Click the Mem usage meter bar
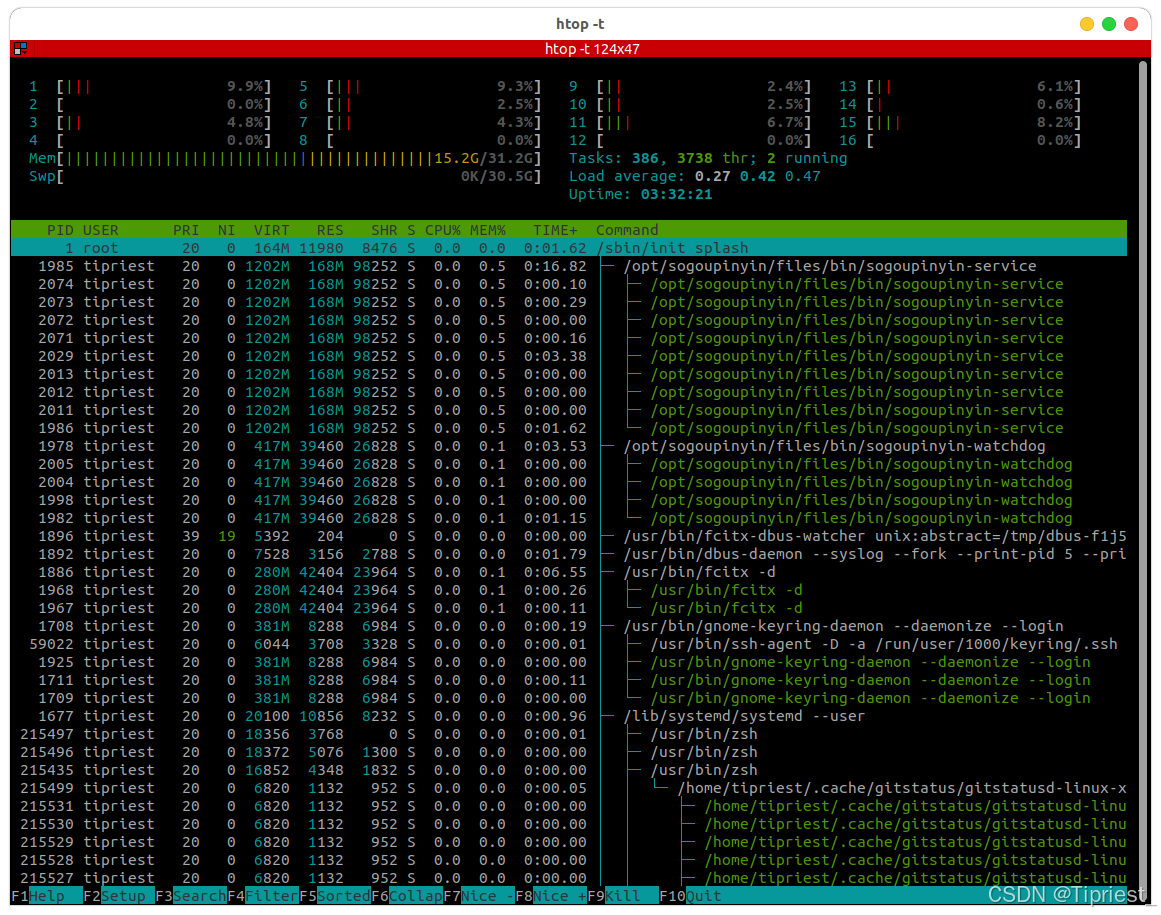 pos(285,158)
